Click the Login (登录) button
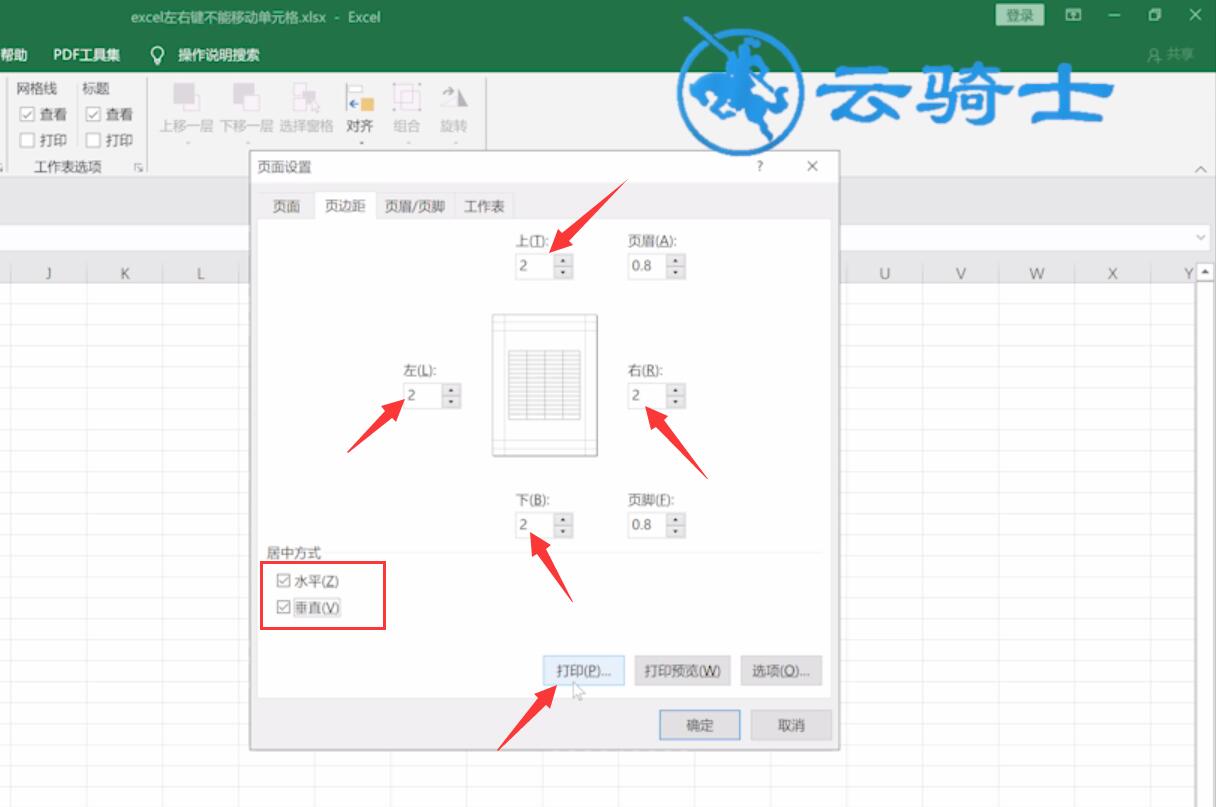Screen dimensions: 1216x807 [x=1020, y=15]
